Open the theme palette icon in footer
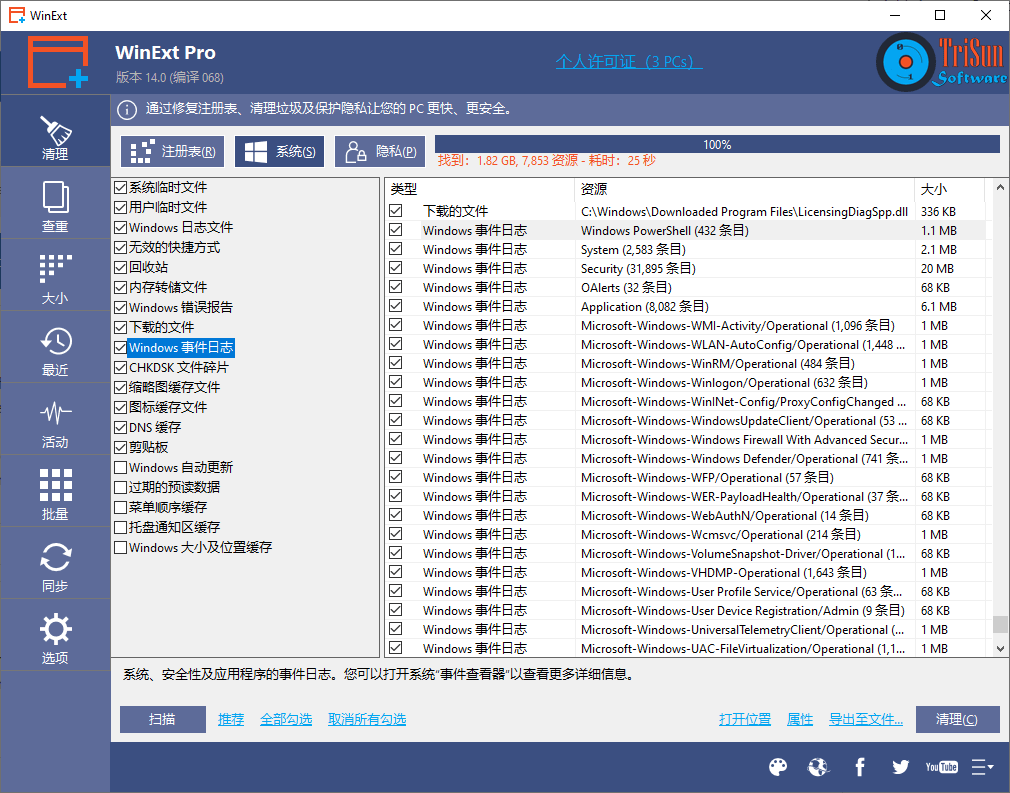Screen dimensions: 1010x793 tap(778, 767)
